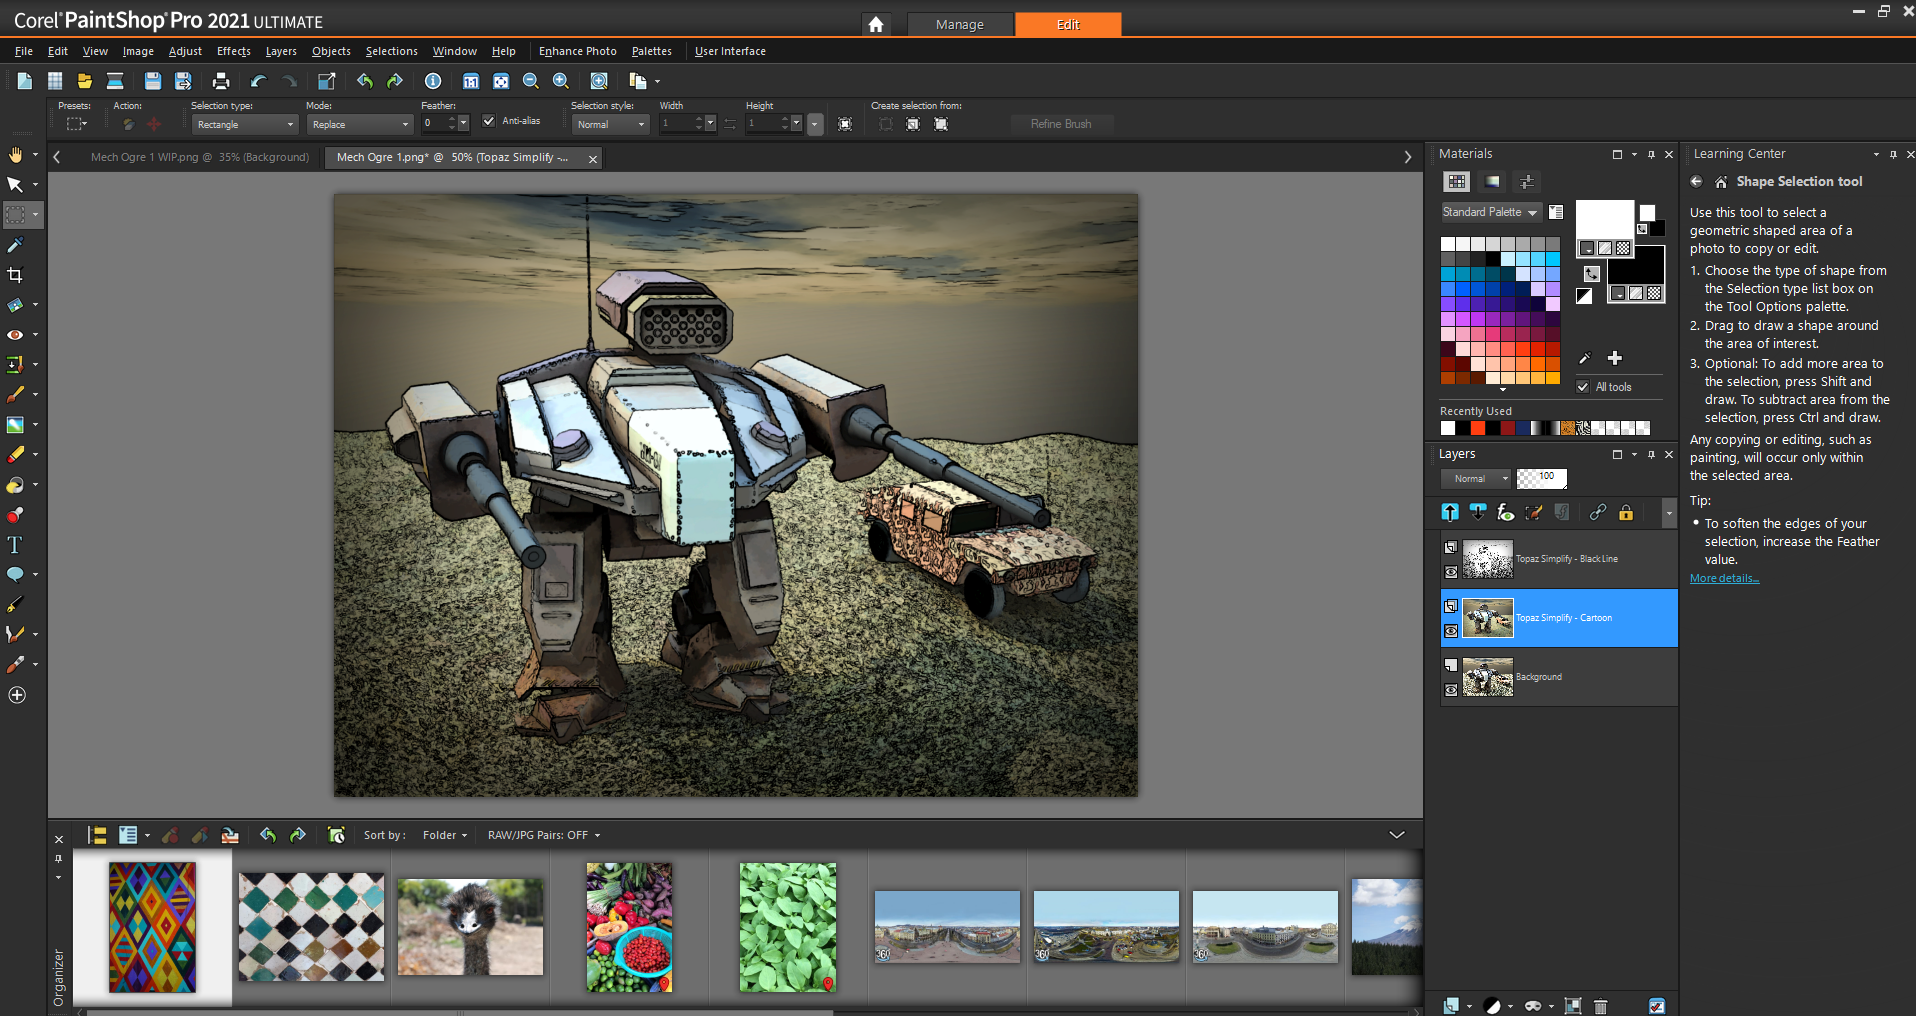The height and width of the screenshot is (1016, 1916).
Task: Open the Effects menu
Action: pyautogui.click(x=233, y=51)
